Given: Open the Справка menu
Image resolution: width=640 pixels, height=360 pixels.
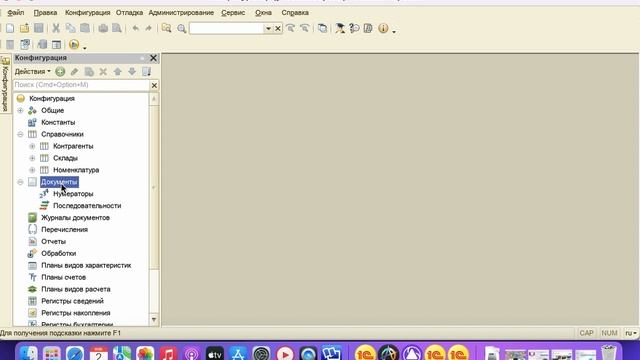Looking at the screenshot, I should 295,13.
